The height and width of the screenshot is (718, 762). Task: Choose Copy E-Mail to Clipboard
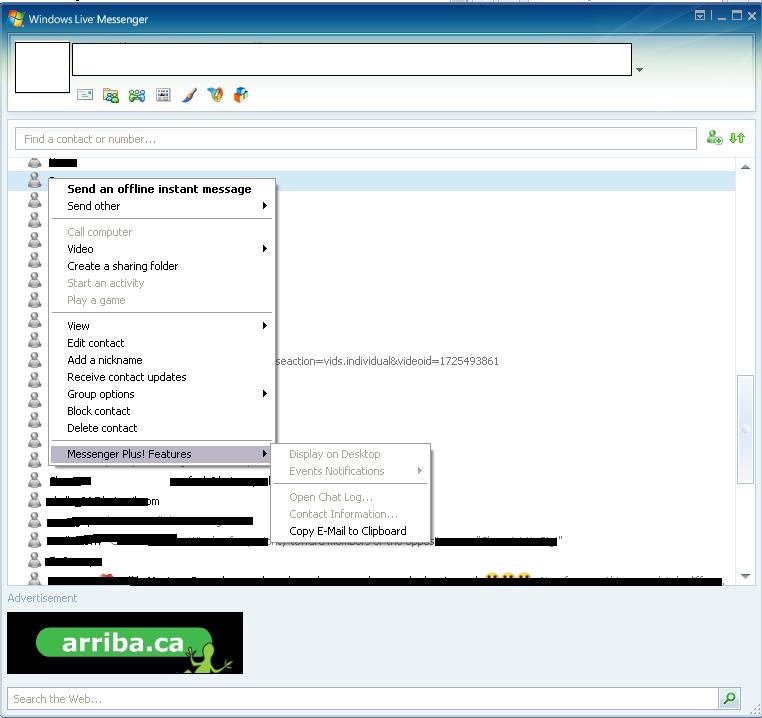347,531
